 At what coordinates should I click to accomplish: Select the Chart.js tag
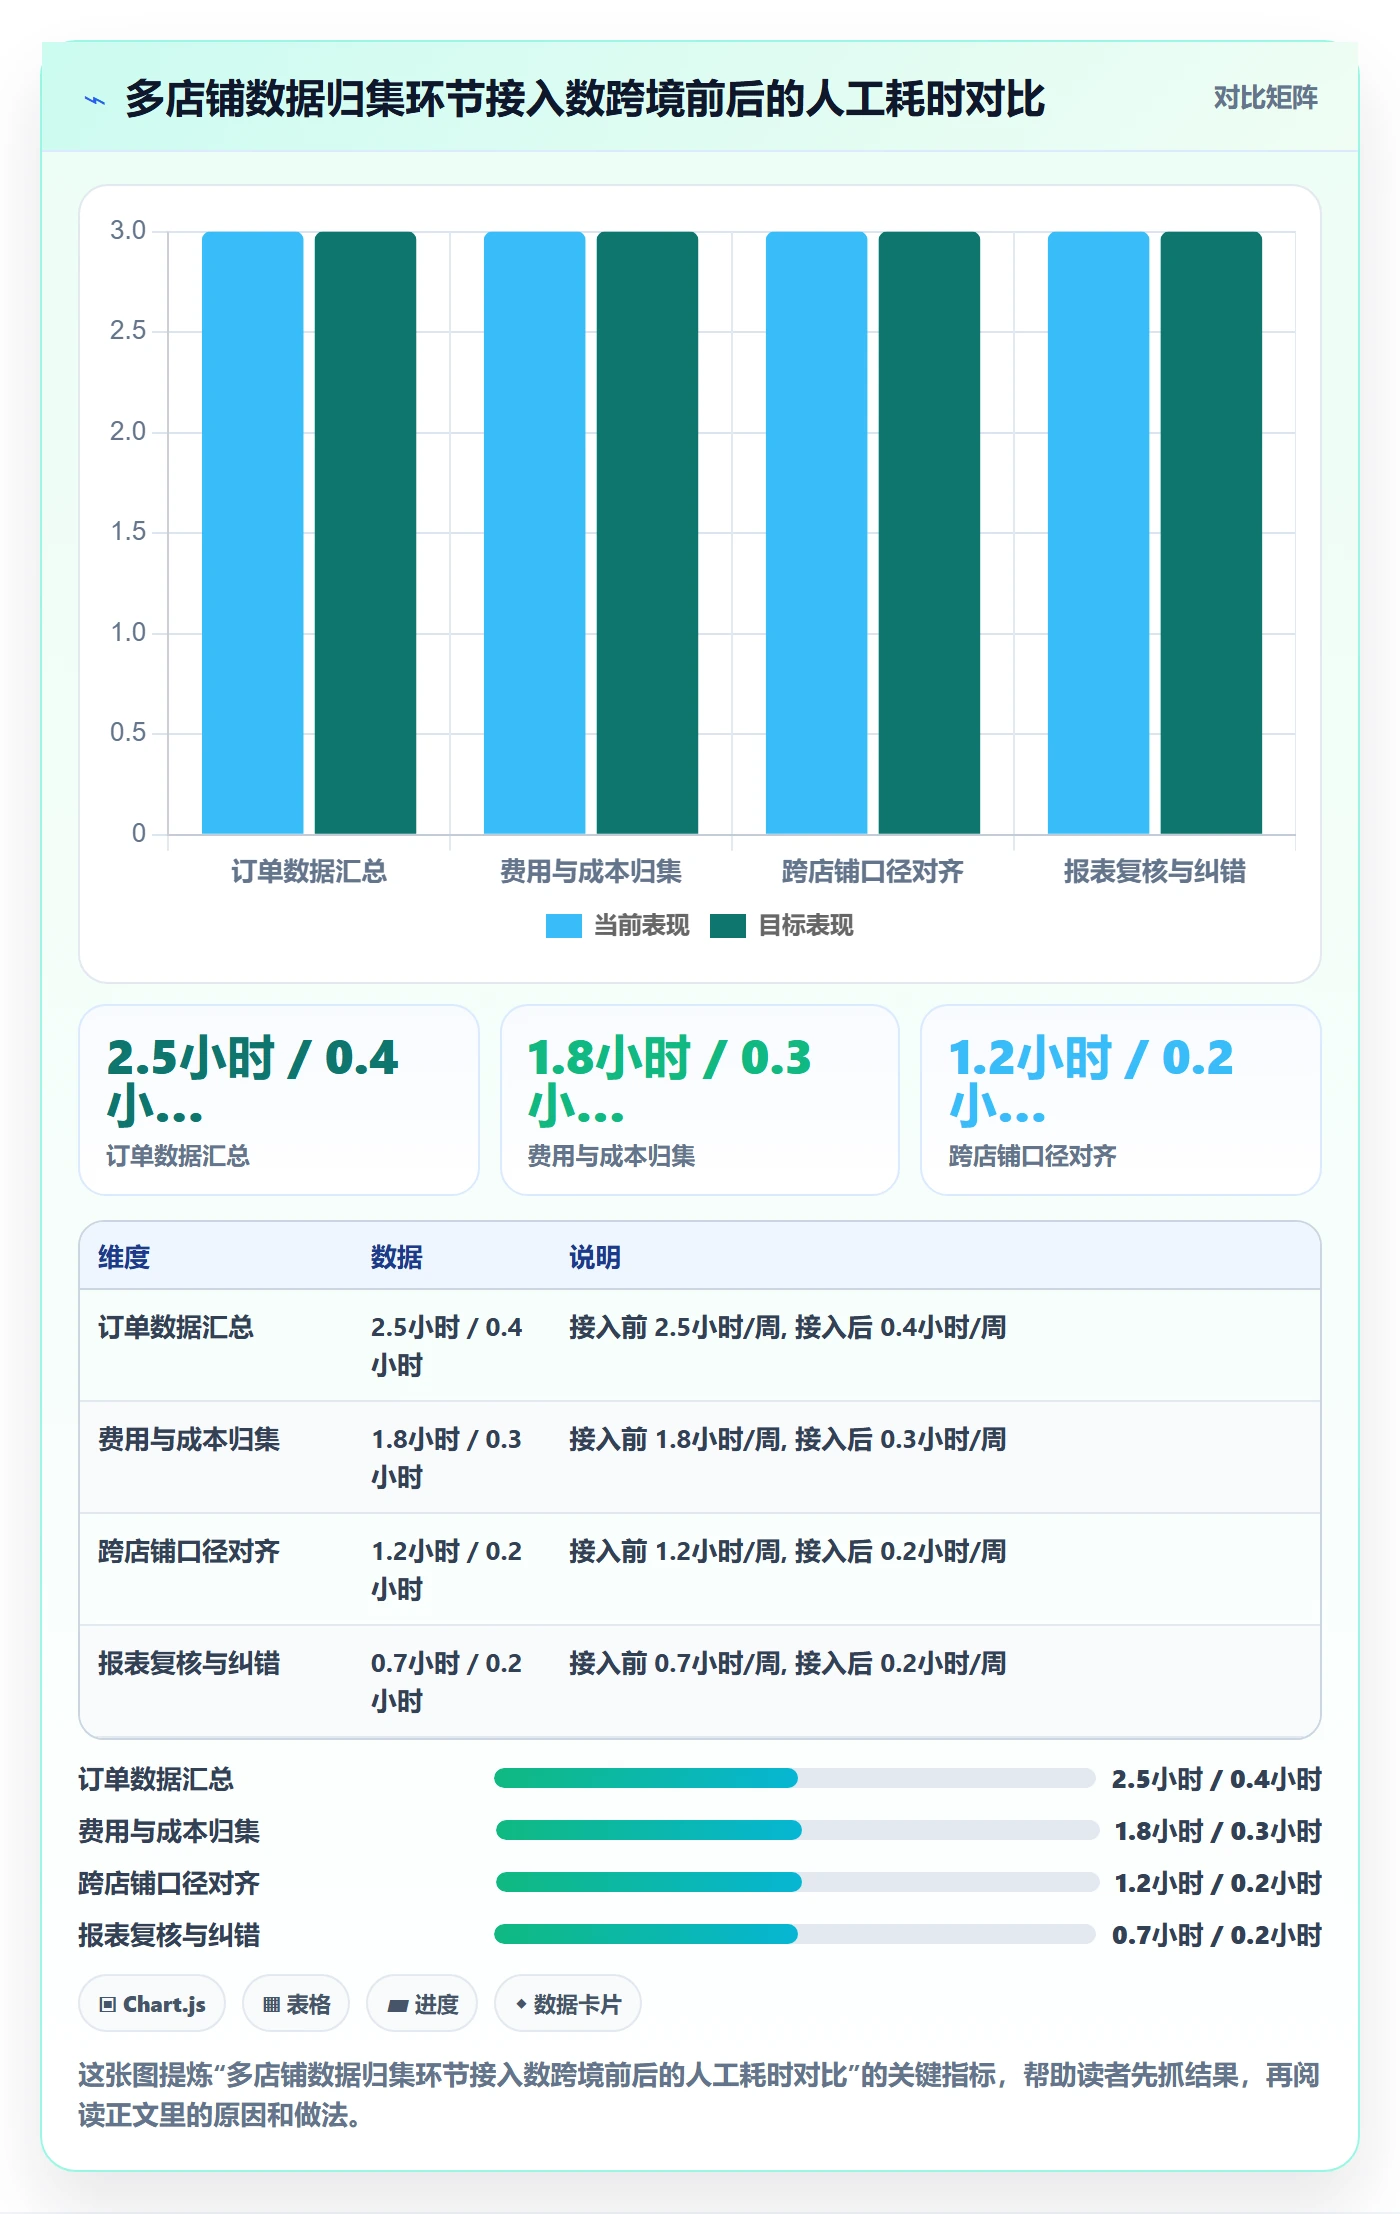pos(152,2003)
